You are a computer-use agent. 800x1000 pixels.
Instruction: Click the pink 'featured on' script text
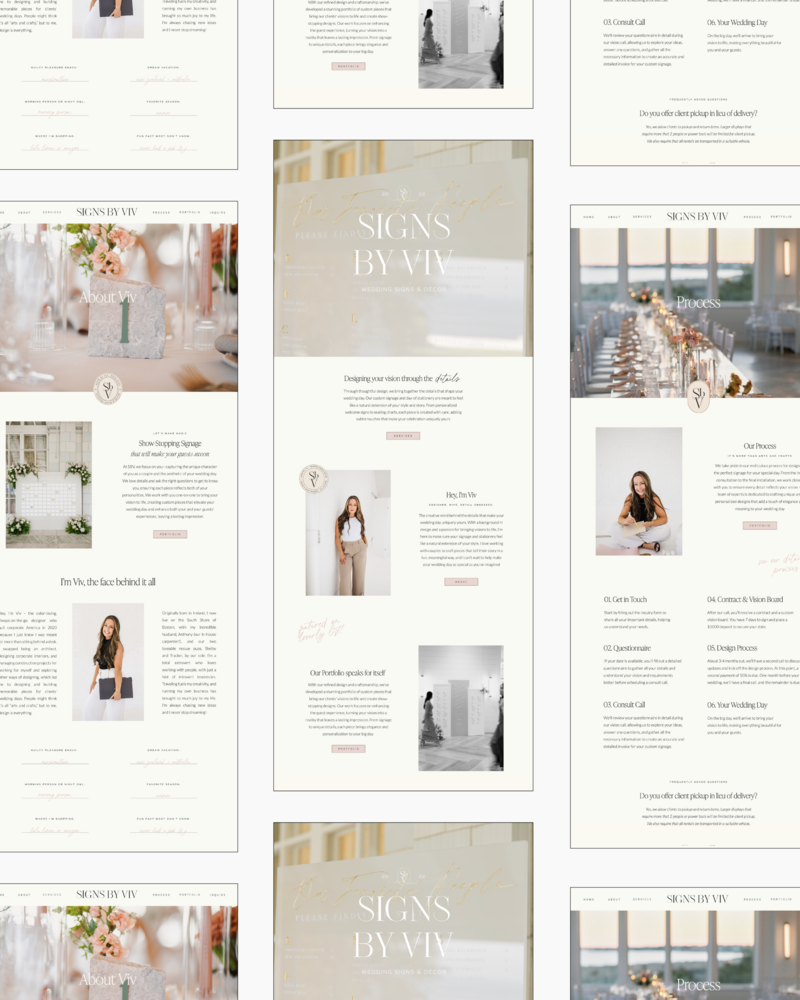[x=321, y=629]
